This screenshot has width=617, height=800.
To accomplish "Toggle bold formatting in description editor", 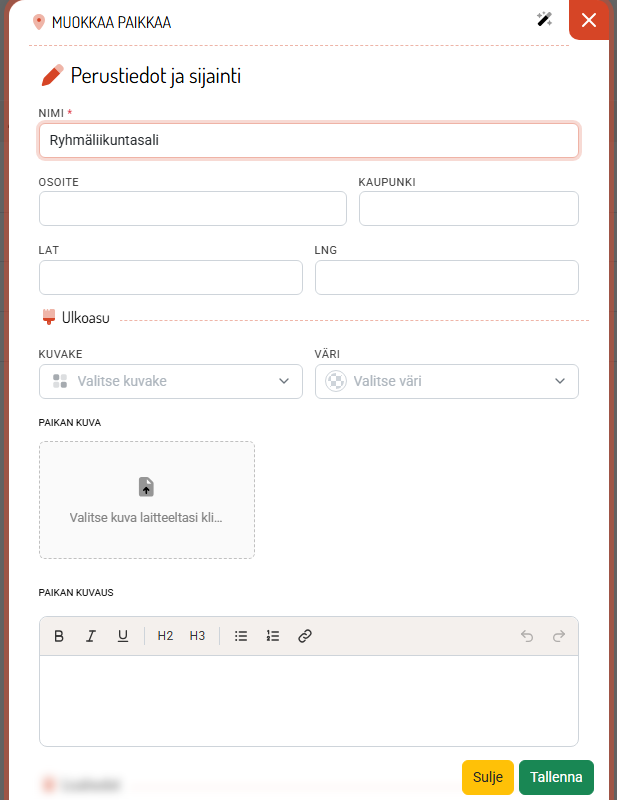I will (x=59, y=636).
